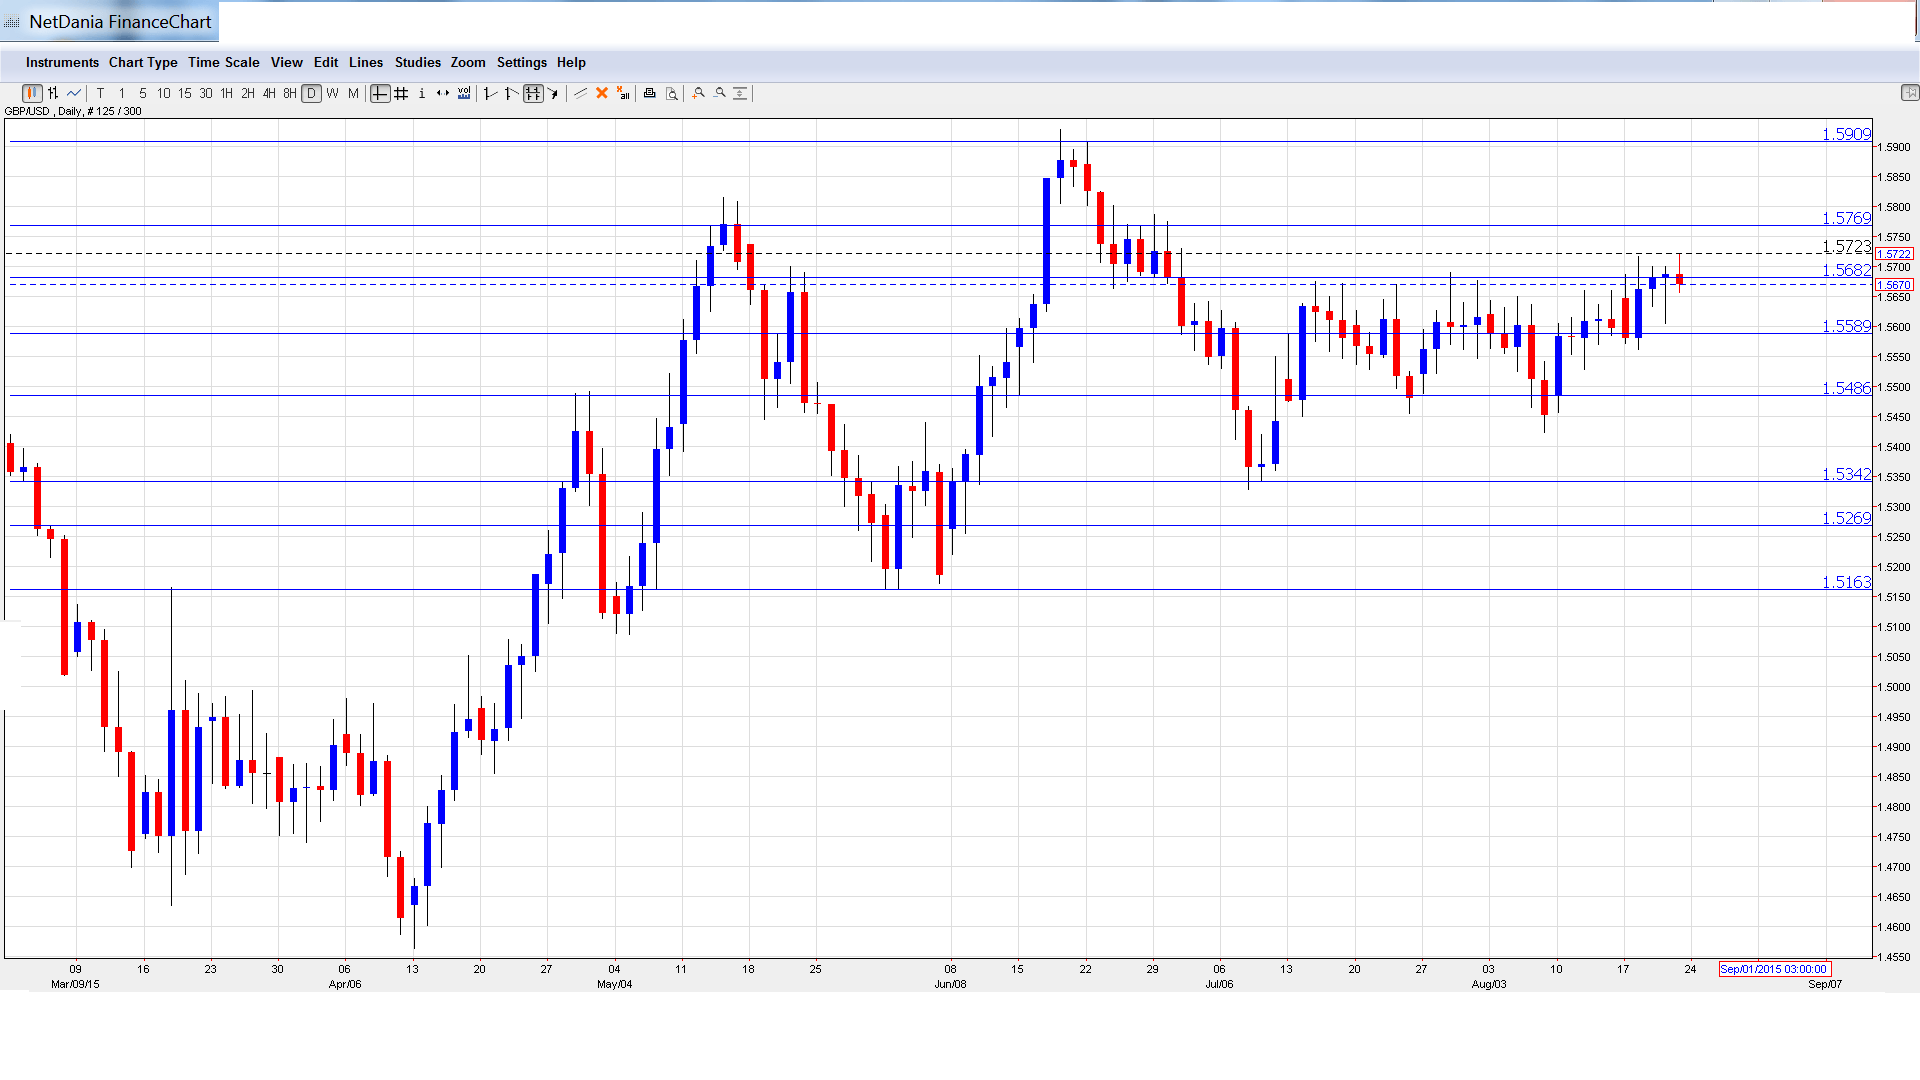Click the delete all lines icon
Screen dimensions: 1920x1080
click(623, 93)
